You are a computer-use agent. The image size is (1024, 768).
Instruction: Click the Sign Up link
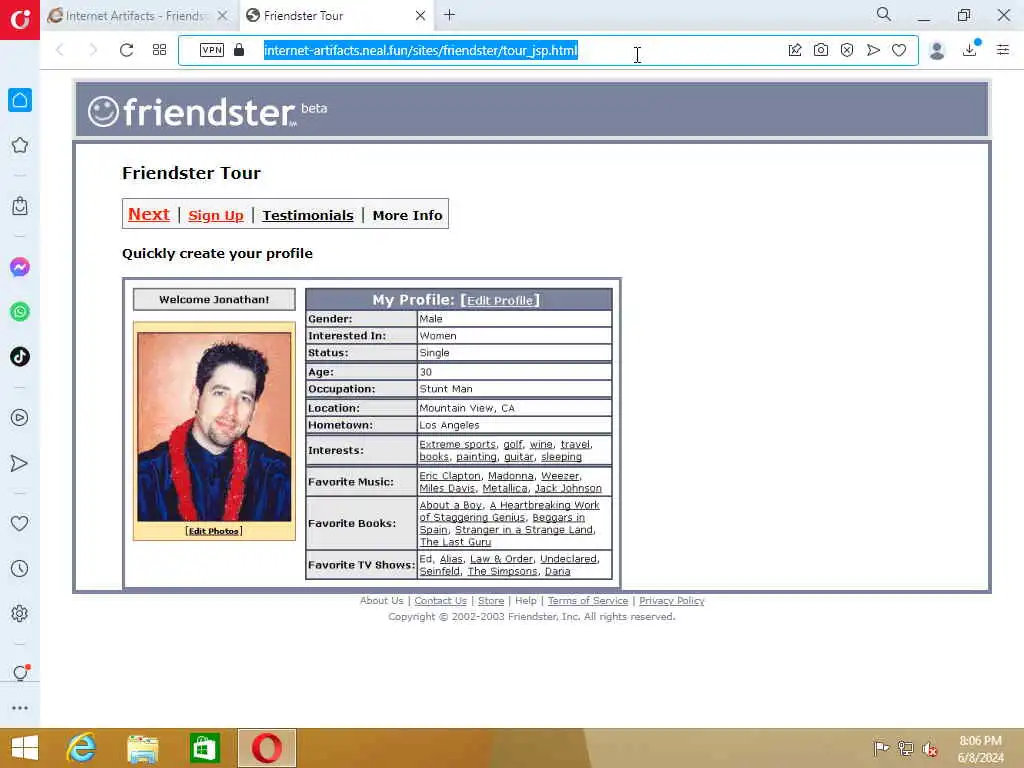pyautogui.click(x=216, y=216)
